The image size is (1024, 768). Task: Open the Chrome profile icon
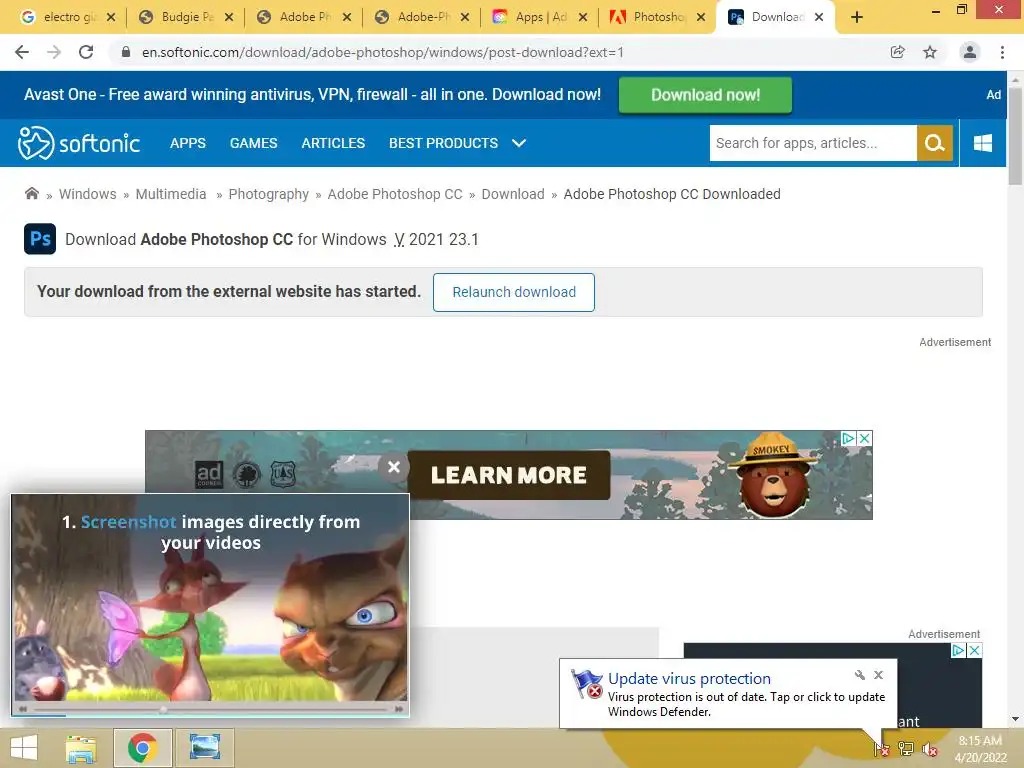pyautogui.click(x=970, y=52)
